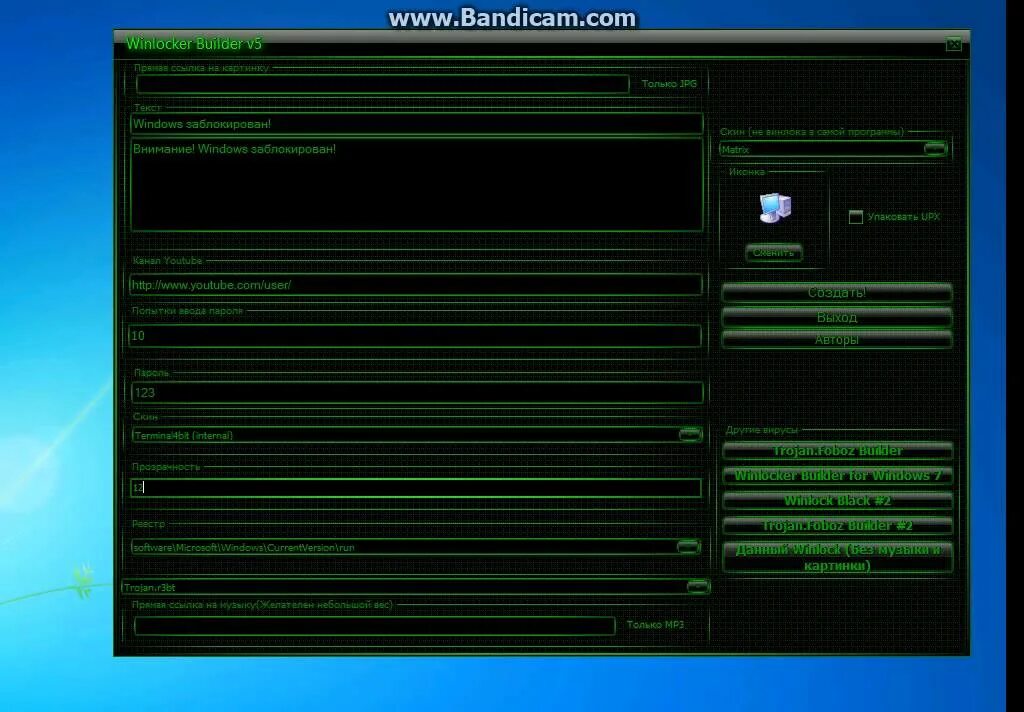Open the Авторы button
This screenshot has width=1024, height=712.
[x=837, y=340]
